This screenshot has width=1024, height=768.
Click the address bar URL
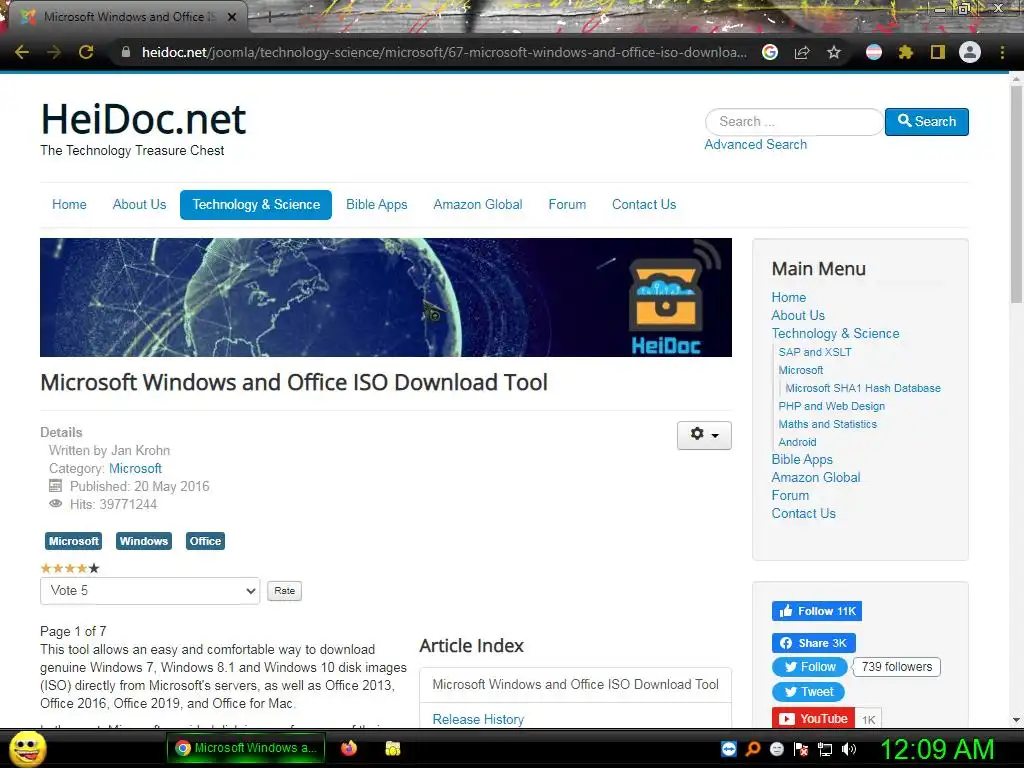[444, 52]
